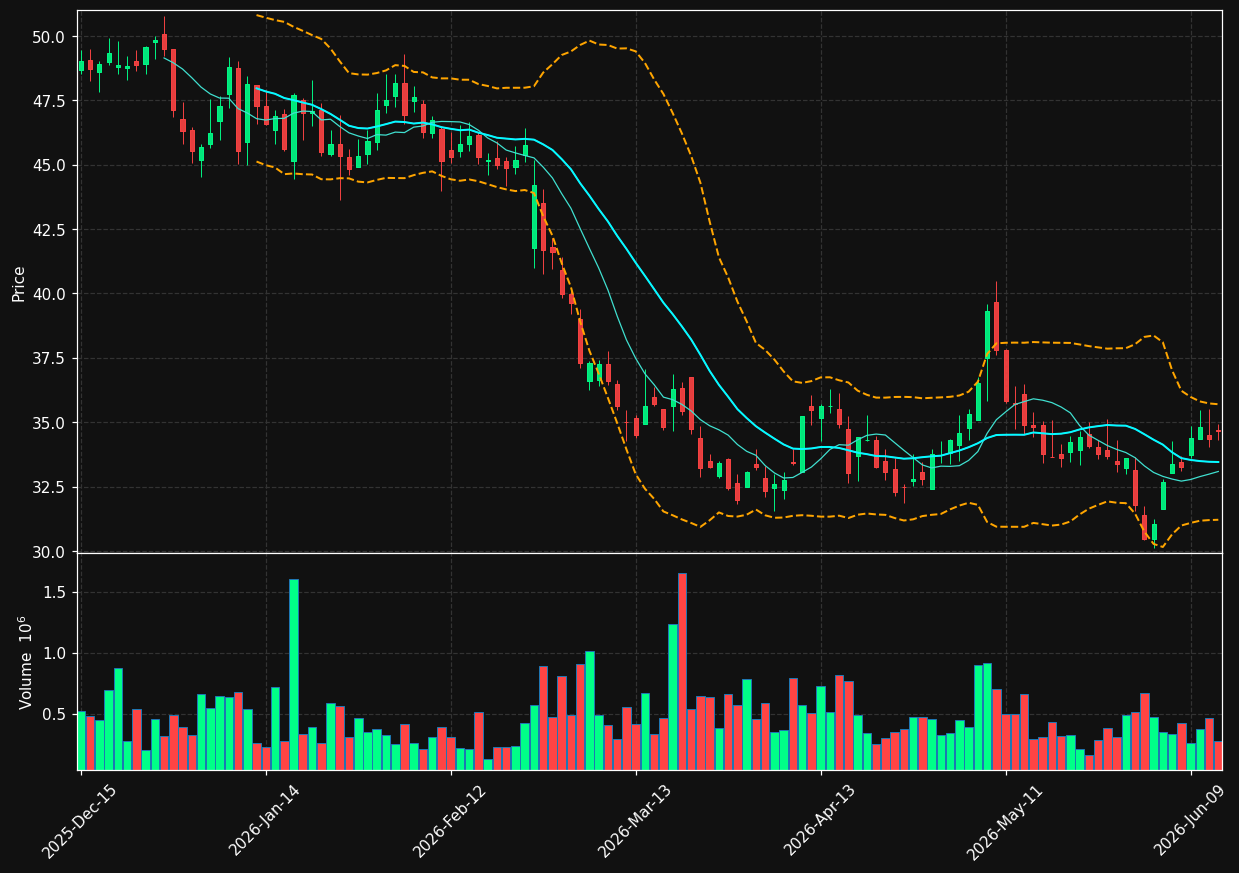
Task: Click the 40.0 price axis label
Action: (x=48, y=294)
